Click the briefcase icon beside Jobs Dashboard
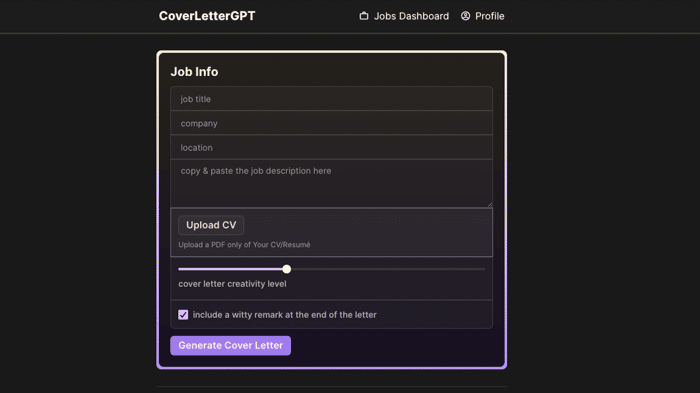 pyautogui.click(x=364, y=16)
